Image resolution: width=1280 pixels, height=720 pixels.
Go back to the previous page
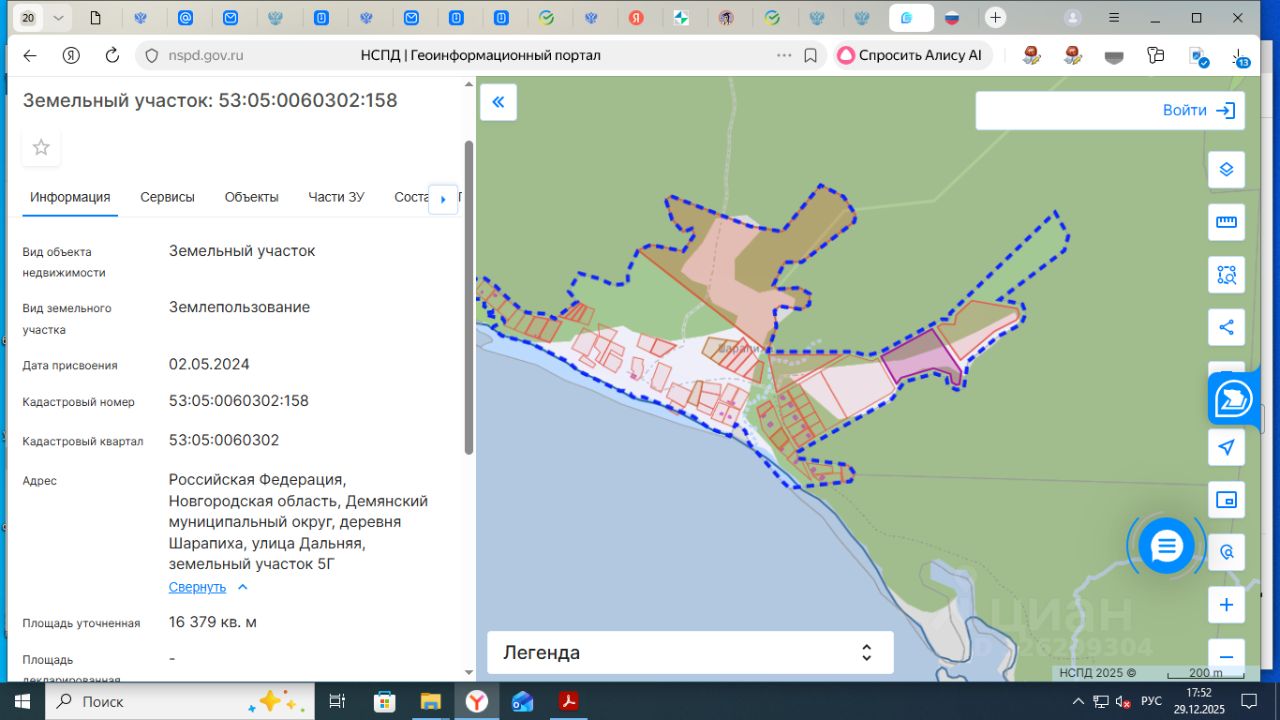[x=30, y=55]
